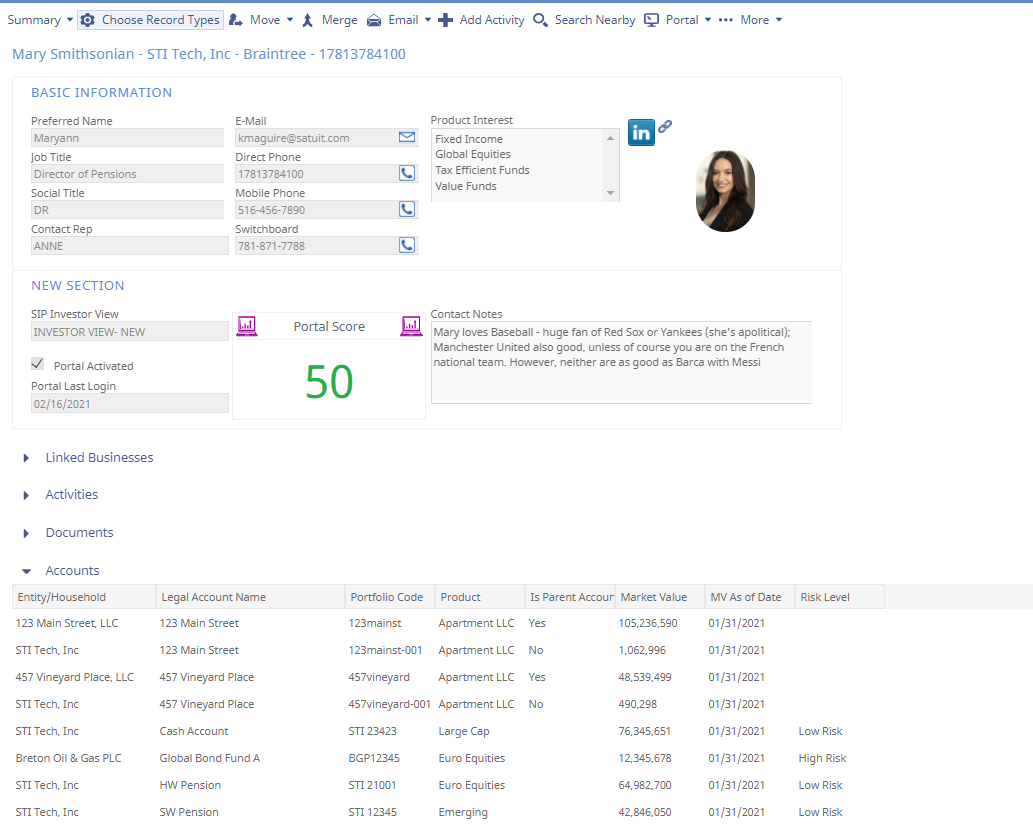Screen dimensions: 1033x837
Task: Click the Search Nearby toolbar label
Action: 595,20
